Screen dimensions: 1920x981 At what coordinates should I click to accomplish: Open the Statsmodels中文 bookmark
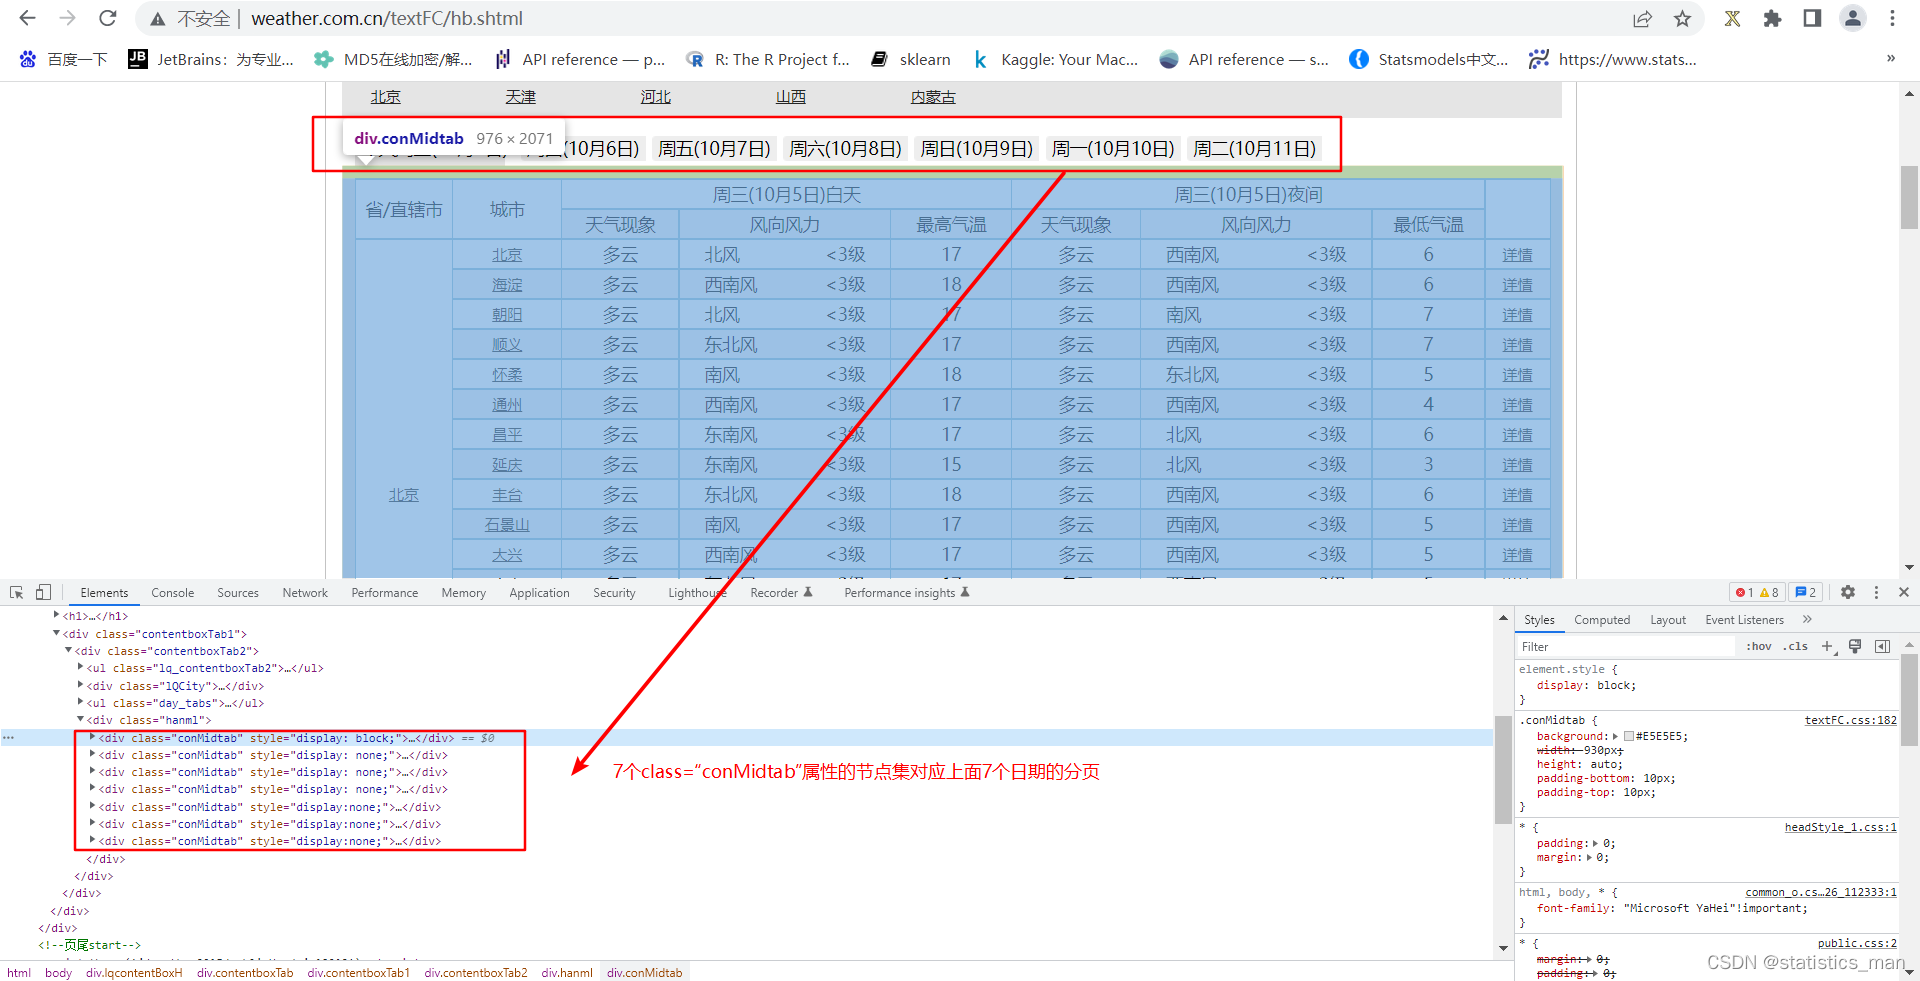[x=1428, y=60]
